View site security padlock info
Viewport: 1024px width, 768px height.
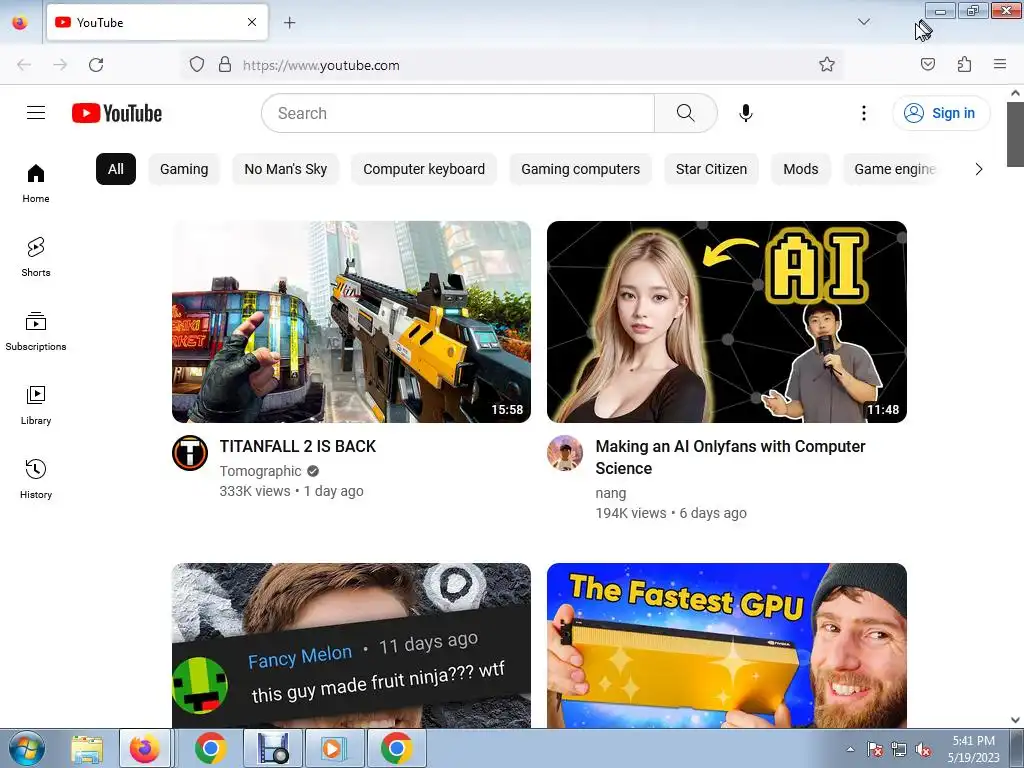pos(225,64)
